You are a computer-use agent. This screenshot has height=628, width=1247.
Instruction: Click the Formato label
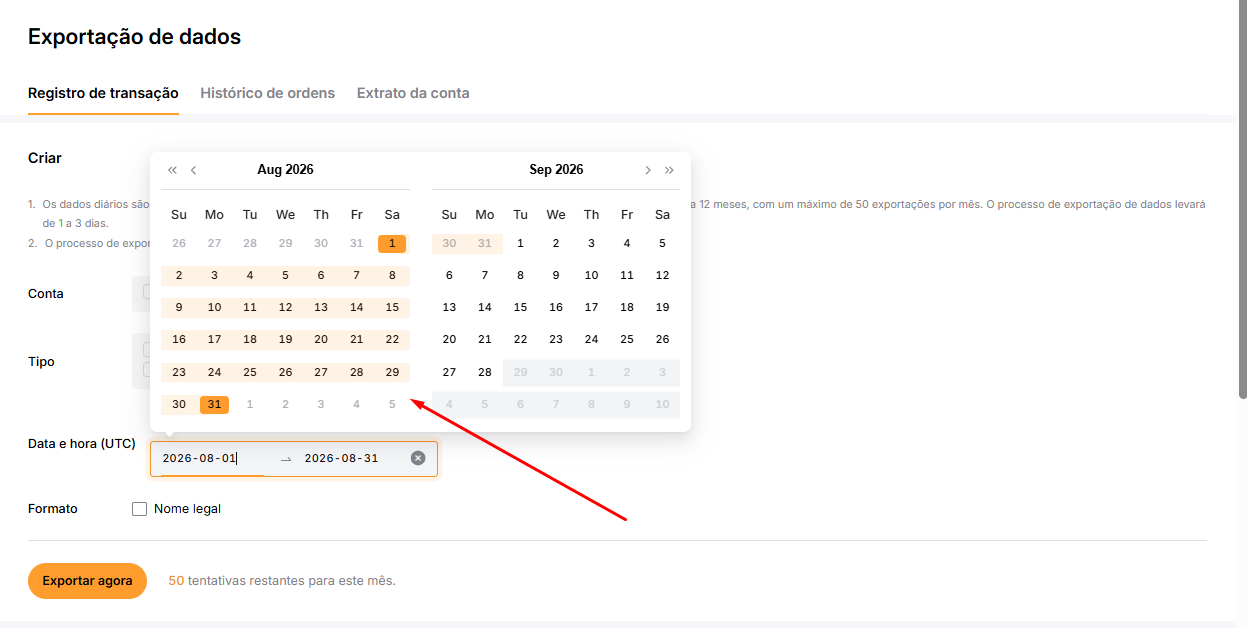53,509
